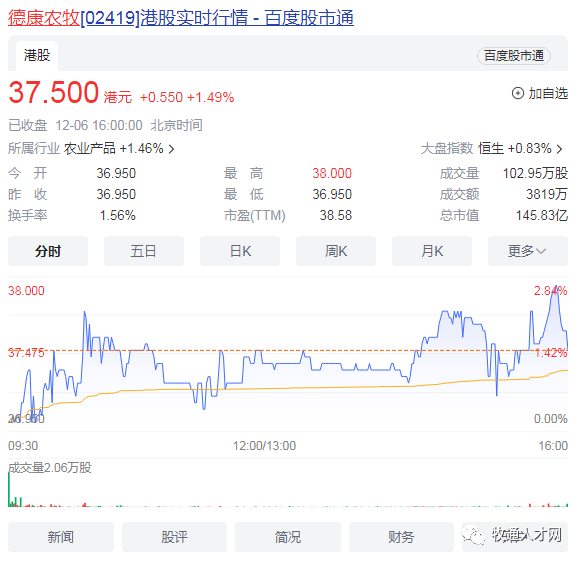Image resolution: width=580 pixels, height=561 pixels.
Task: Switch to the 分时 chart tab
Action: pos(48,251)
